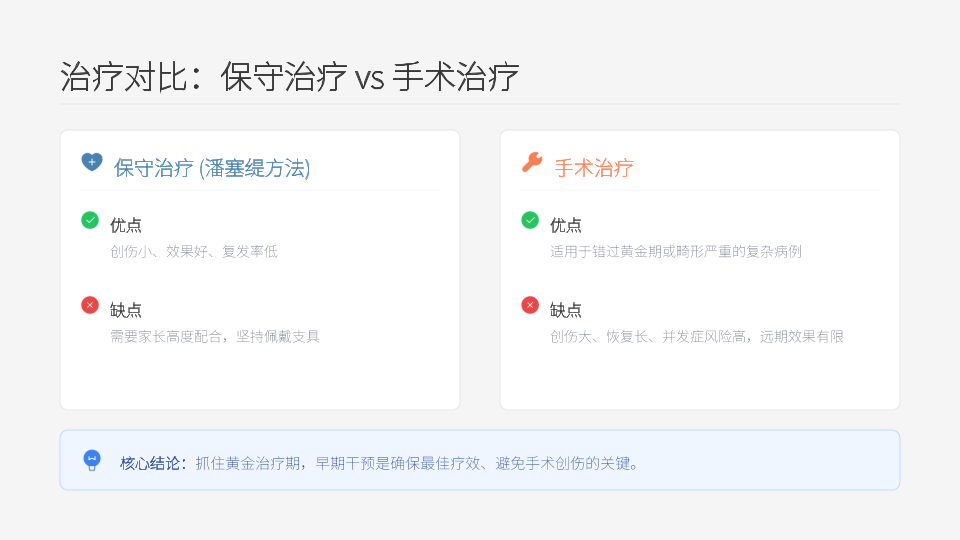Screen dimensions: 960x540
Task: Click the blue lightbulb icon near 核心结论
Action: click(92, 460)
